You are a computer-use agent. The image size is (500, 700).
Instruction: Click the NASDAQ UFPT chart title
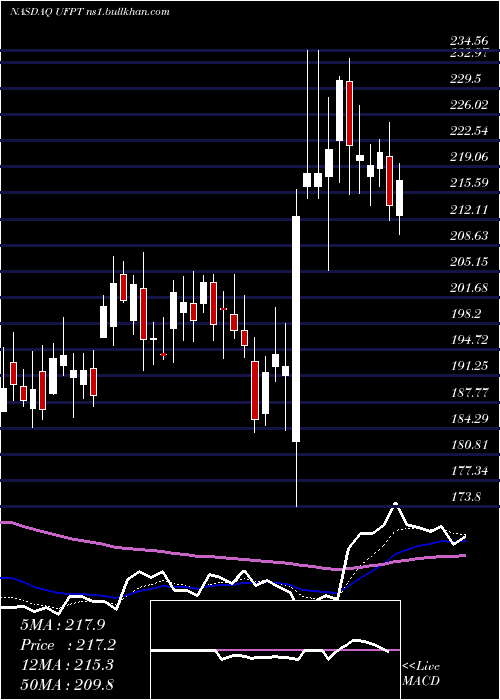[x=90, y=12]
